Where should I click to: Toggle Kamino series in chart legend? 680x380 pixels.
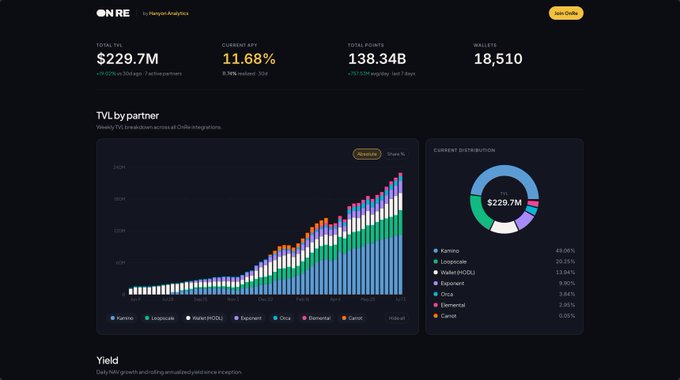pos(122,318)
